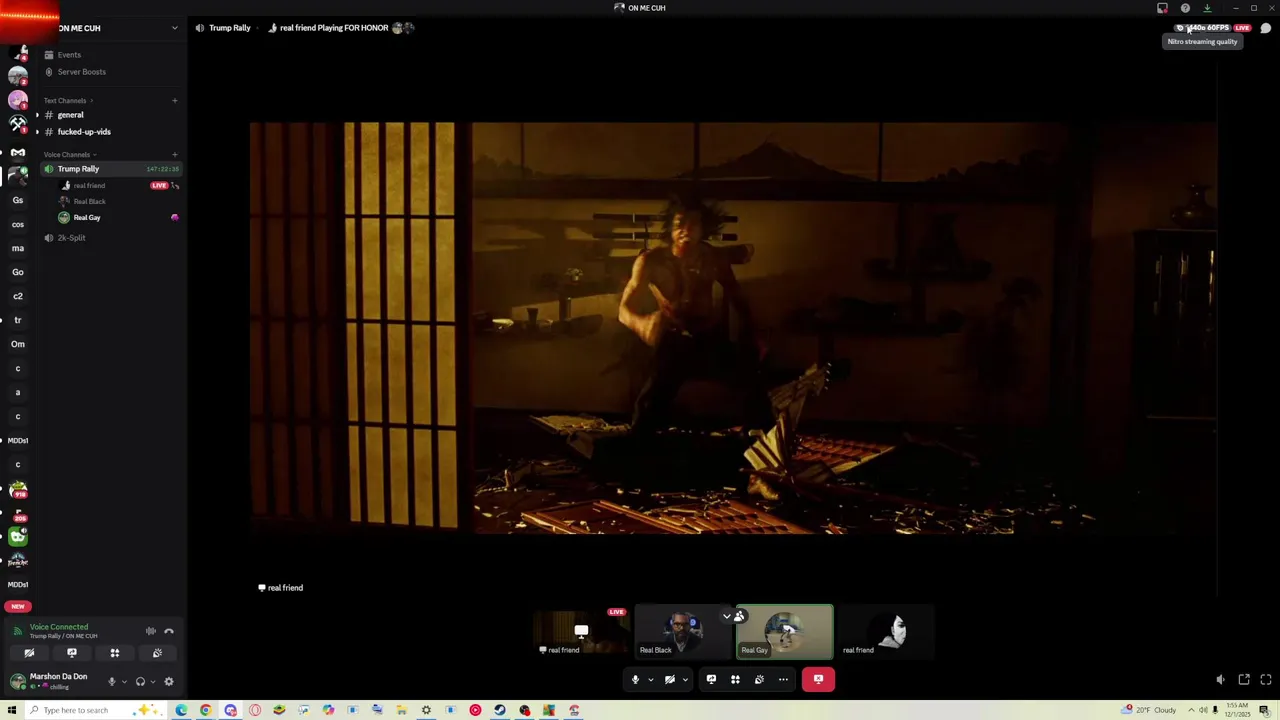Open input device options arrow in user panel
The image size is (1280, 720).
tap(124, 682)
